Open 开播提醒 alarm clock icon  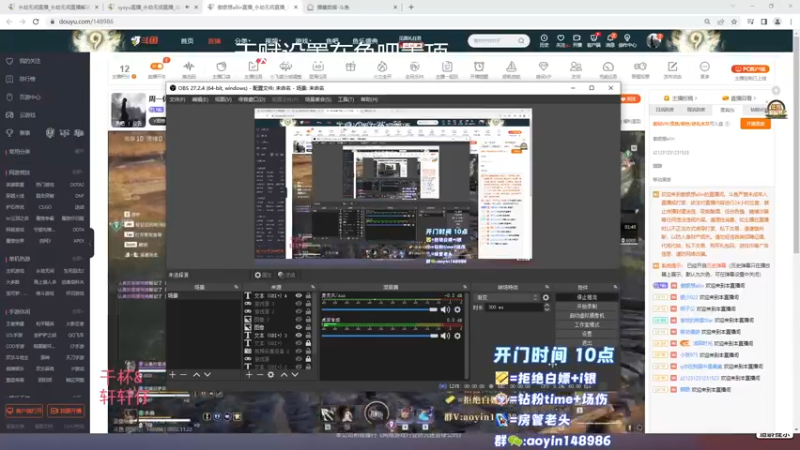pyautogui.click(x=479, y=67)
